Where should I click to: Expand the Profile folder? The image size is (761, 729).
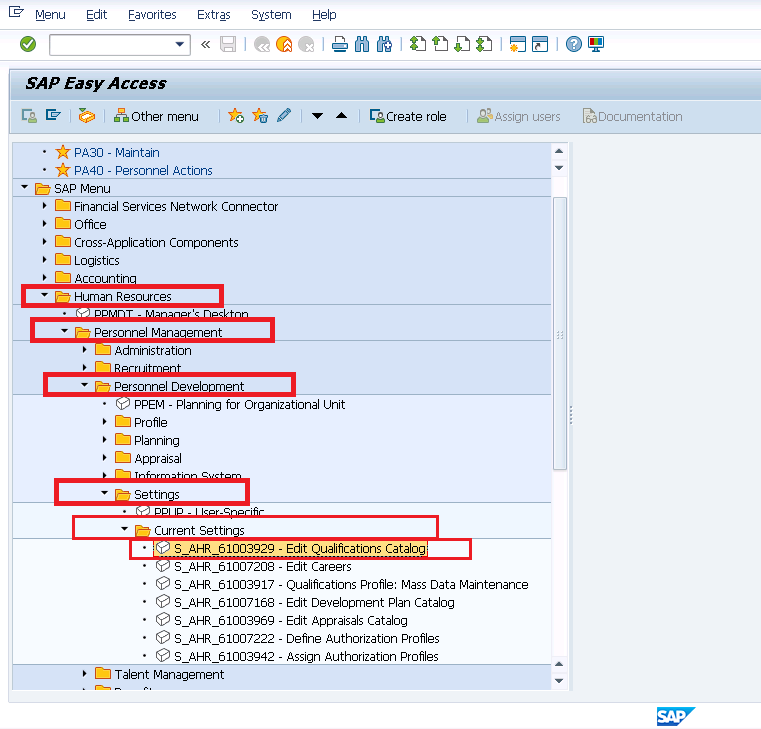point(105,422)
